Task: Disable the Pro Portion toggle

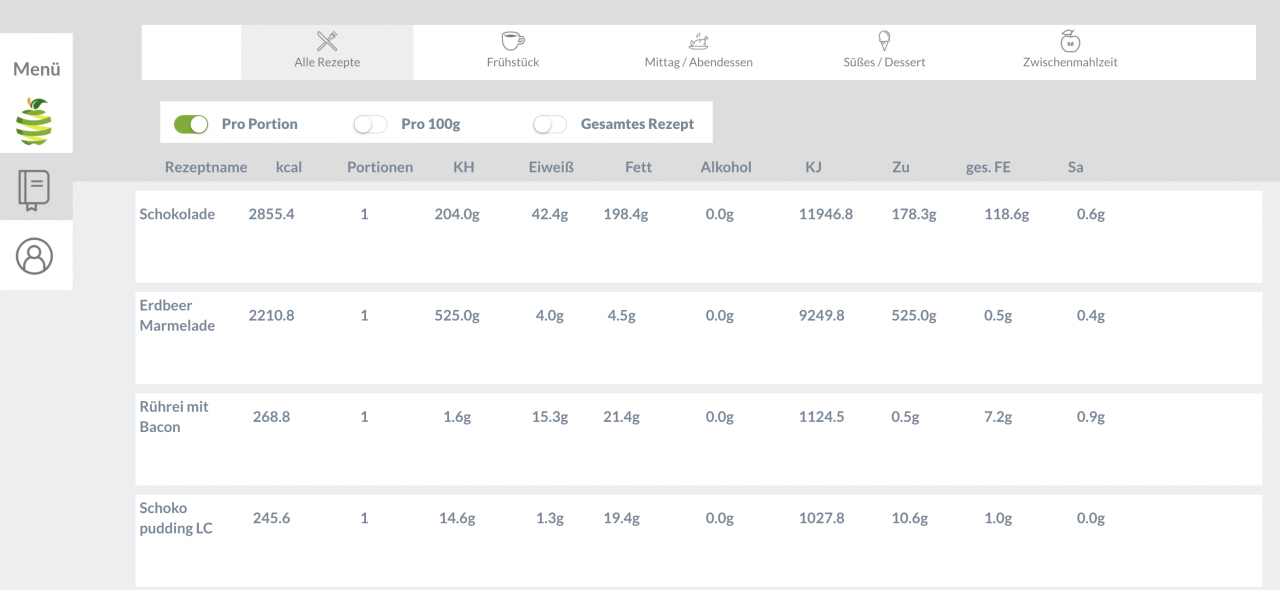Action: coord(191,125)
